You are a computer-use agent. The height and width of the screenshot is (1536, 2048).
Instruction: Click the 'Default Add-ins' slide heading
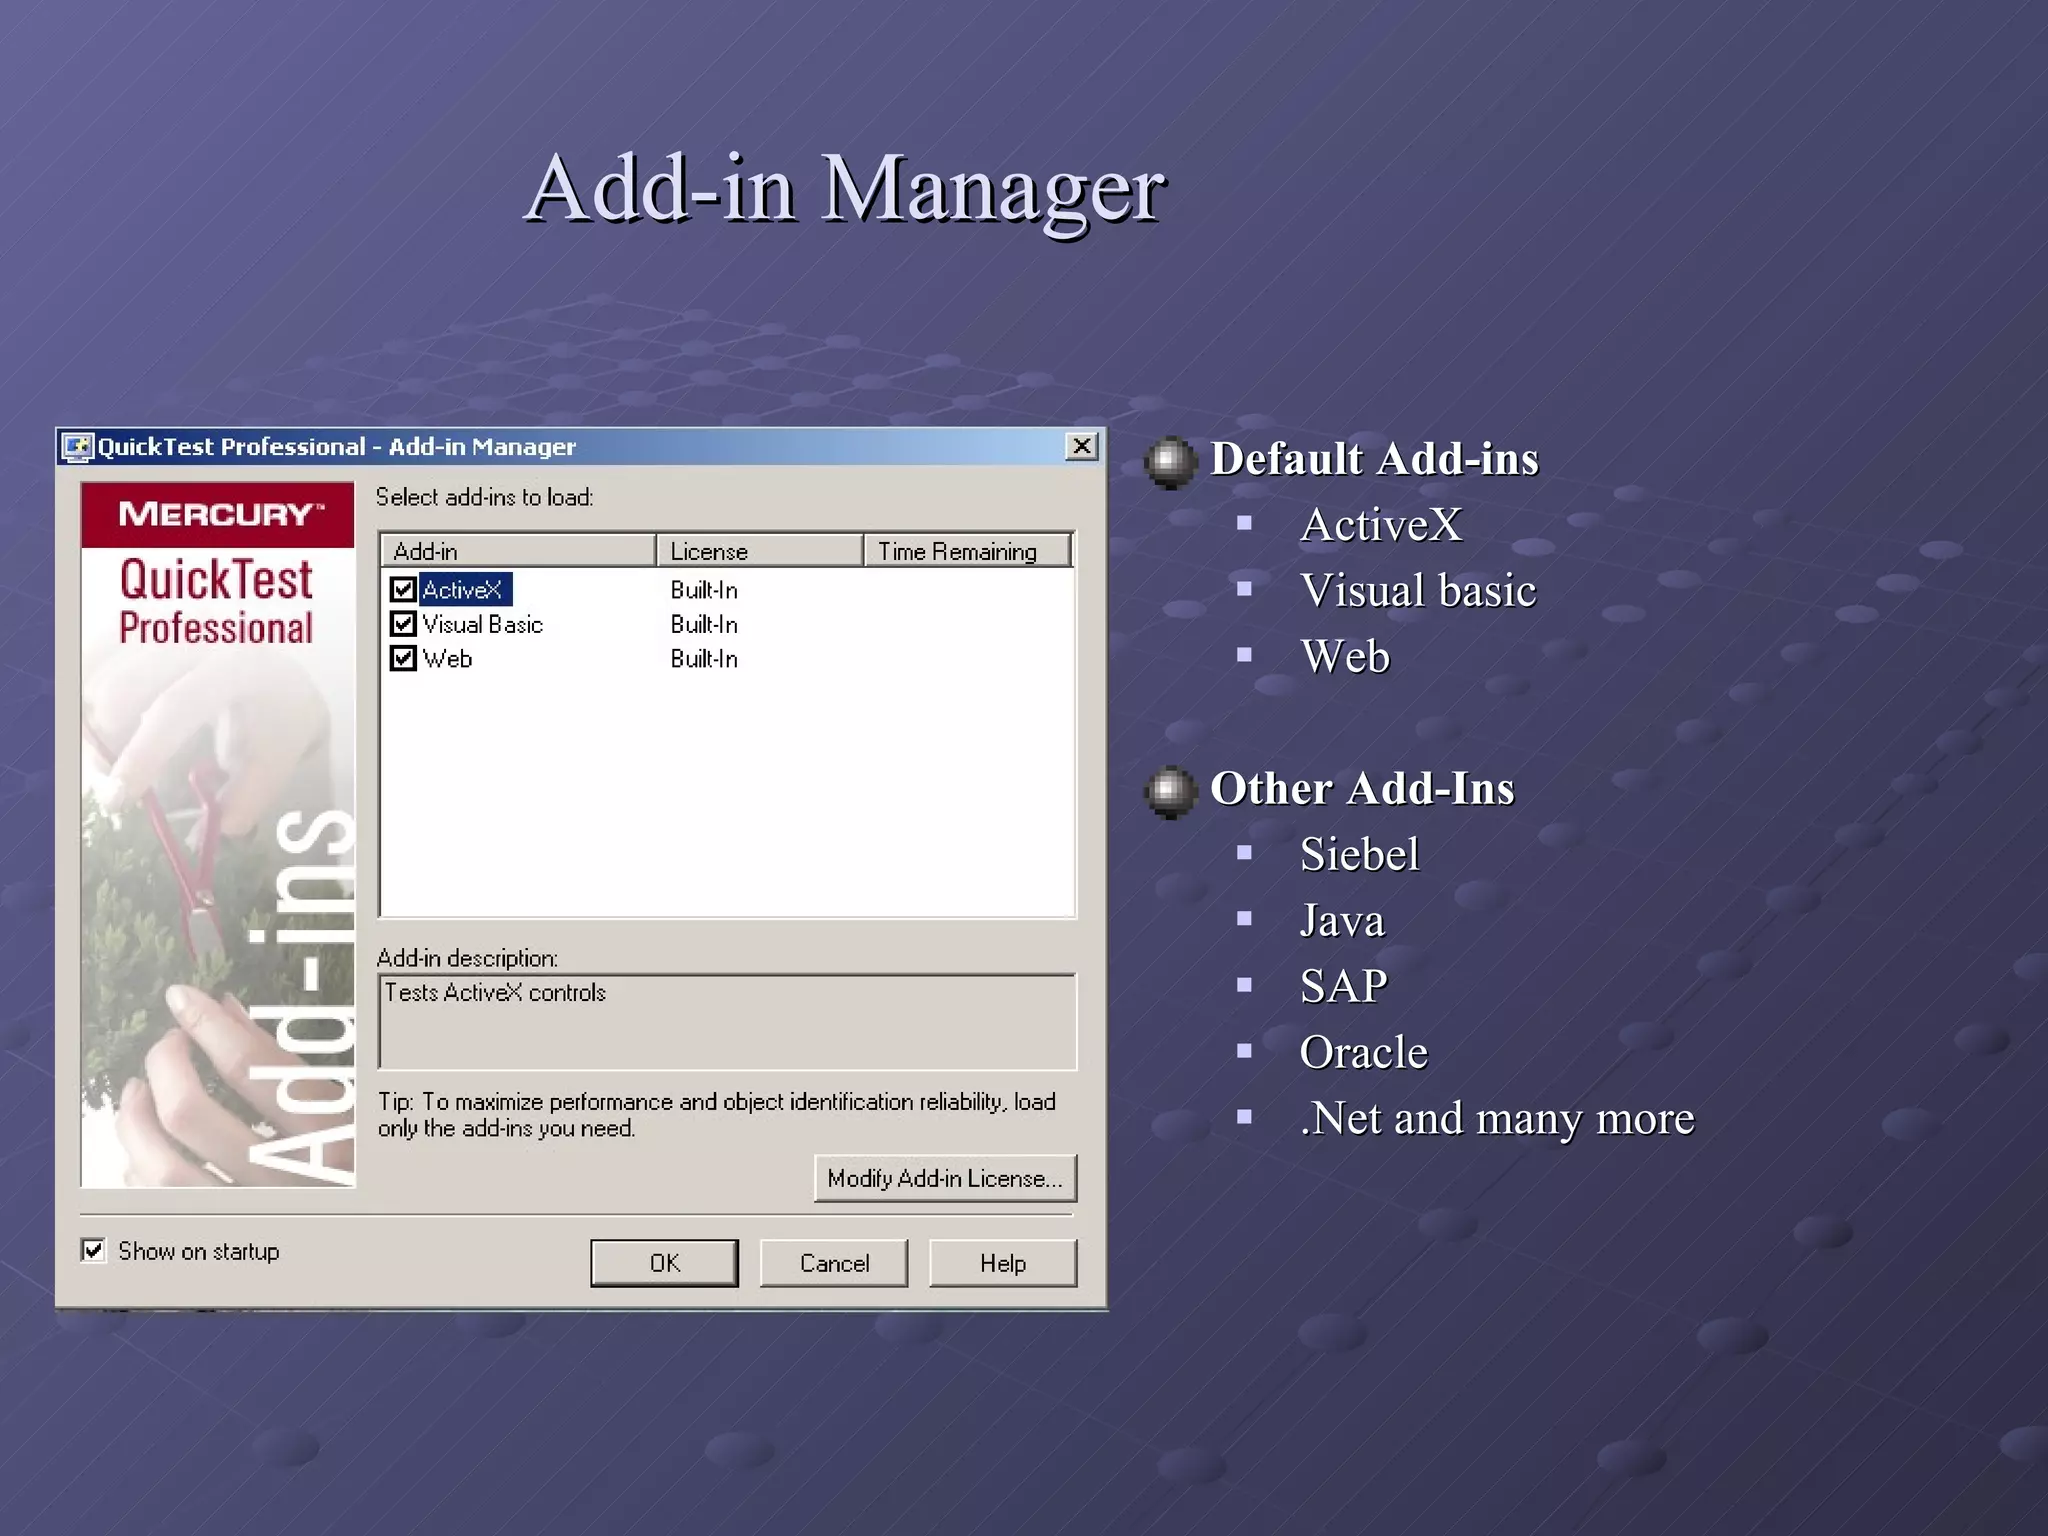coord(1374,459)
